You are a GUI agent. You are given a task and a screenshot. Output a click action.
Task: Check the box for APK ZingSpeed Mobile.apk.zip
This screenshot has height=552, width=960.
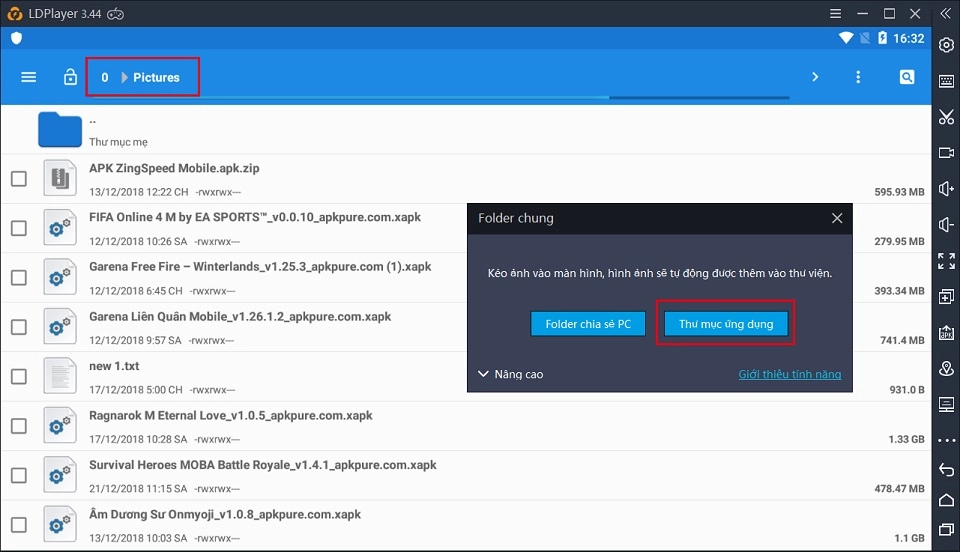point(19,179)
